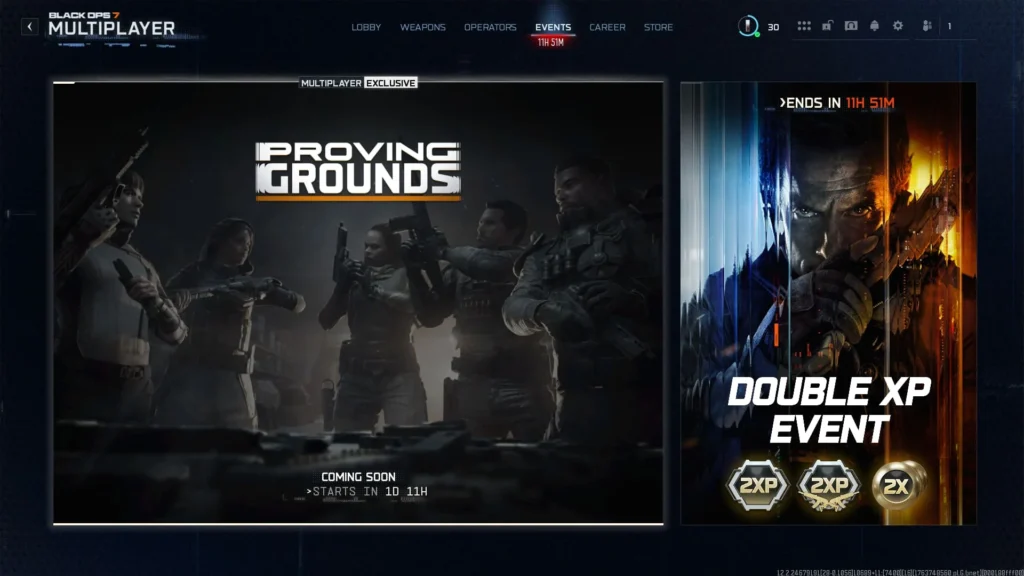Open the settings gear icon

[x=897, y=27]
